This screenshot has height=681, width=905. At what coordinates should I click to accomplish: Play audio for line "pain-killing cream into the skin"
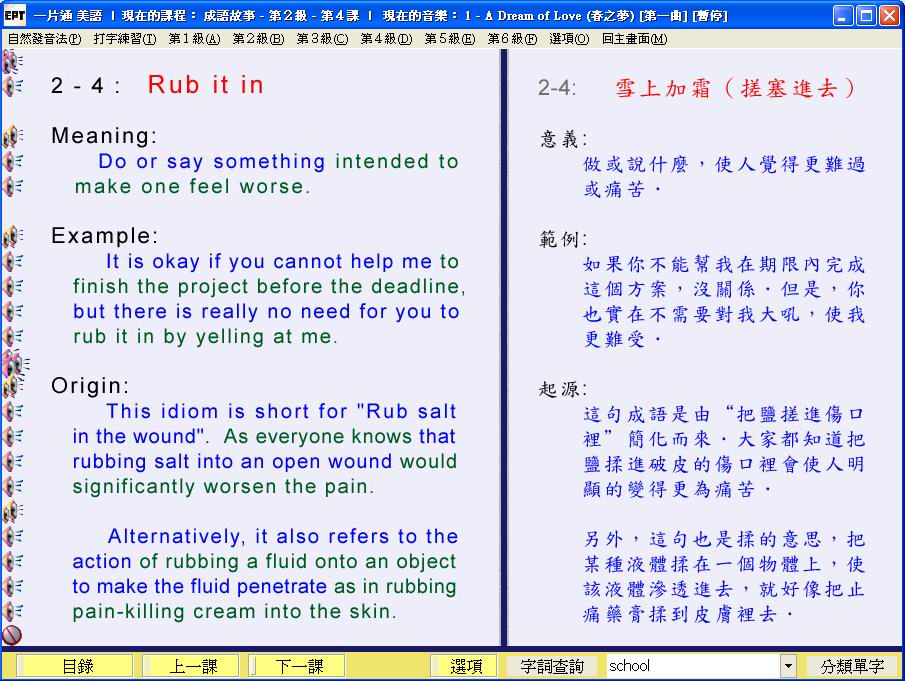[13, 610]
